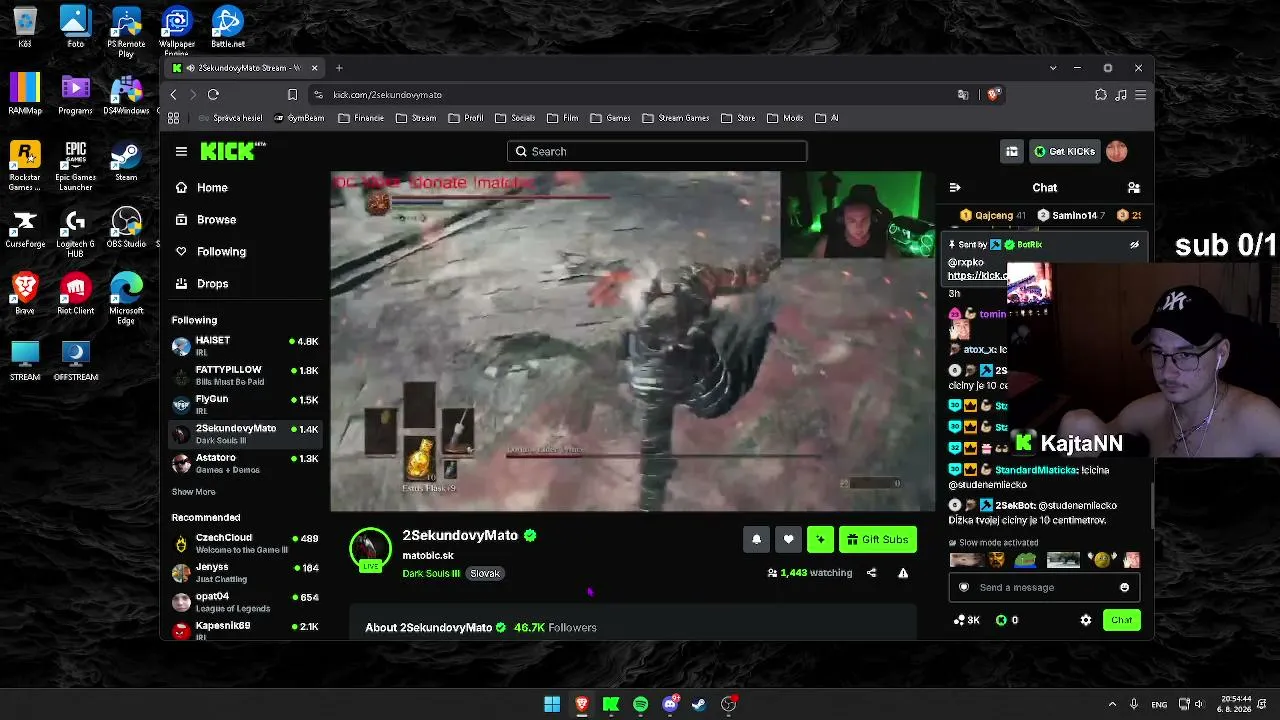This screenshot has width=1280, height=720.
Task: Click the stream video player
Action: pos(633,342)
